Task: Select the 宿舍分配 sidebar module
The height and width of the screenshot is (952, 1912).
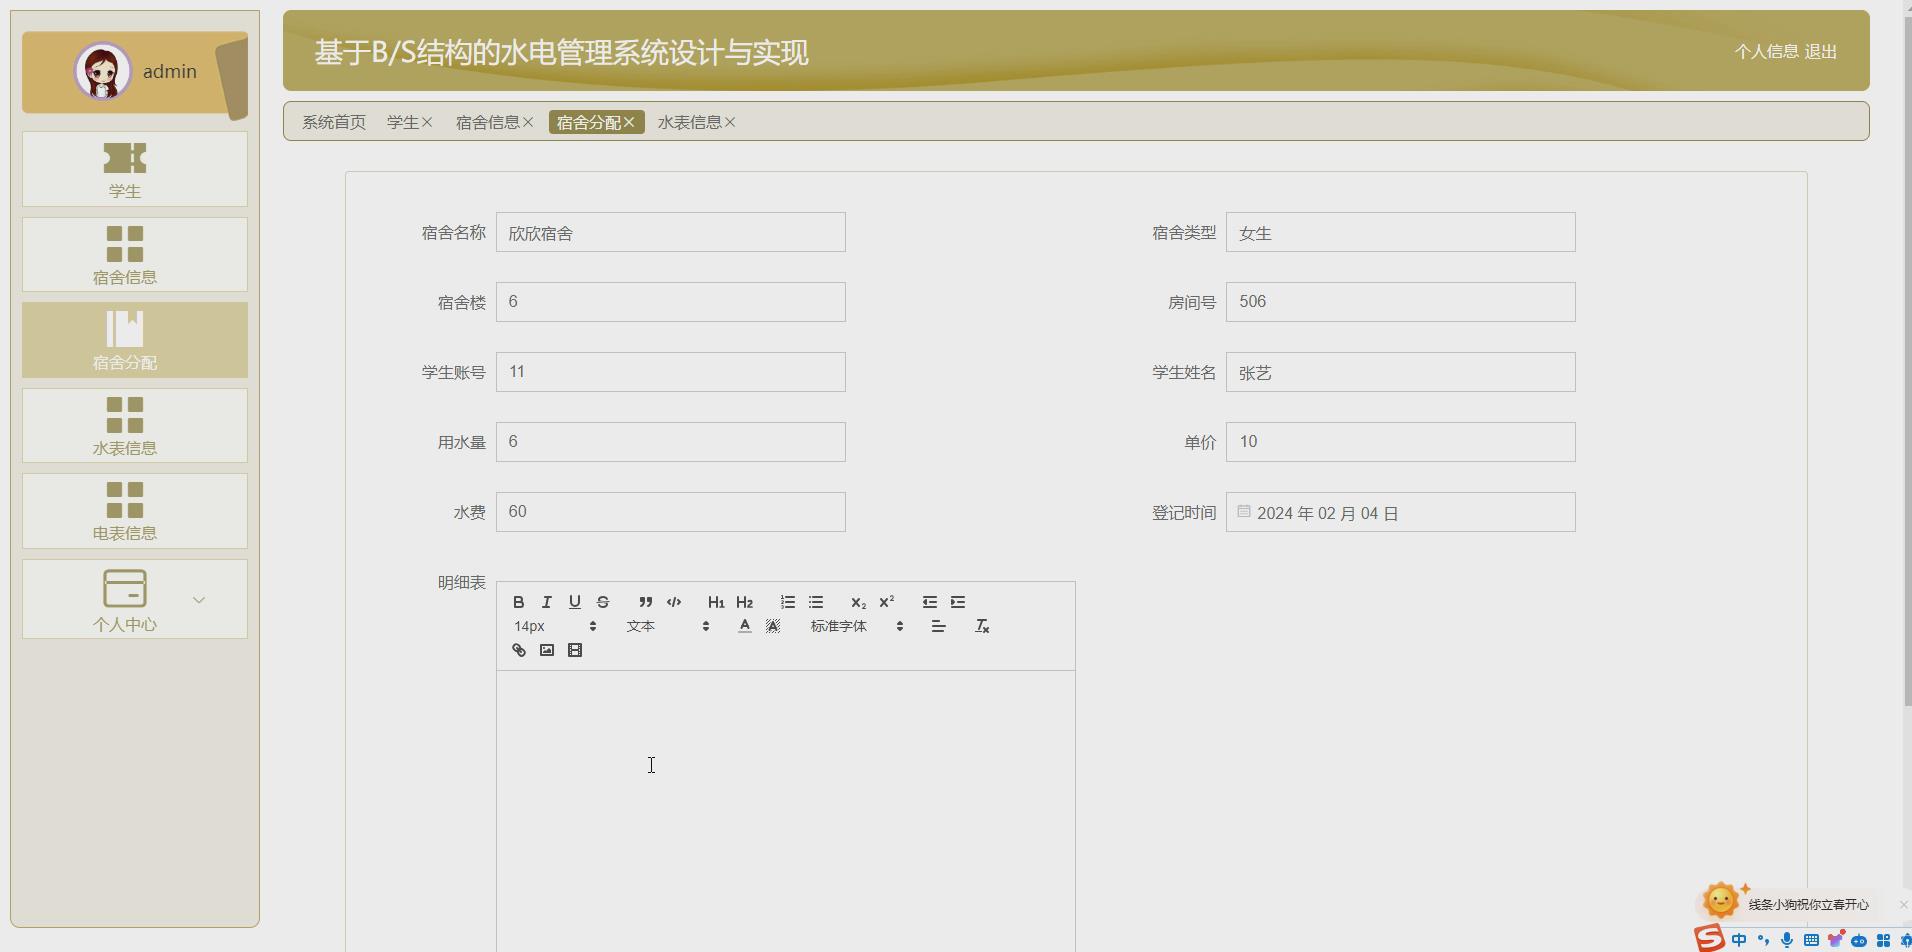Action: pos(135,340)
